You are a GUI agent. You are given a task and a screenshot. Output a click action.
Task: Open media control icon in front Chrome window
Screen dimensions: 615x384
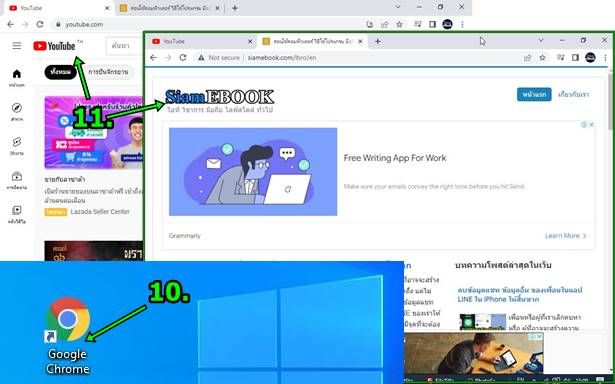coord(560,58)
